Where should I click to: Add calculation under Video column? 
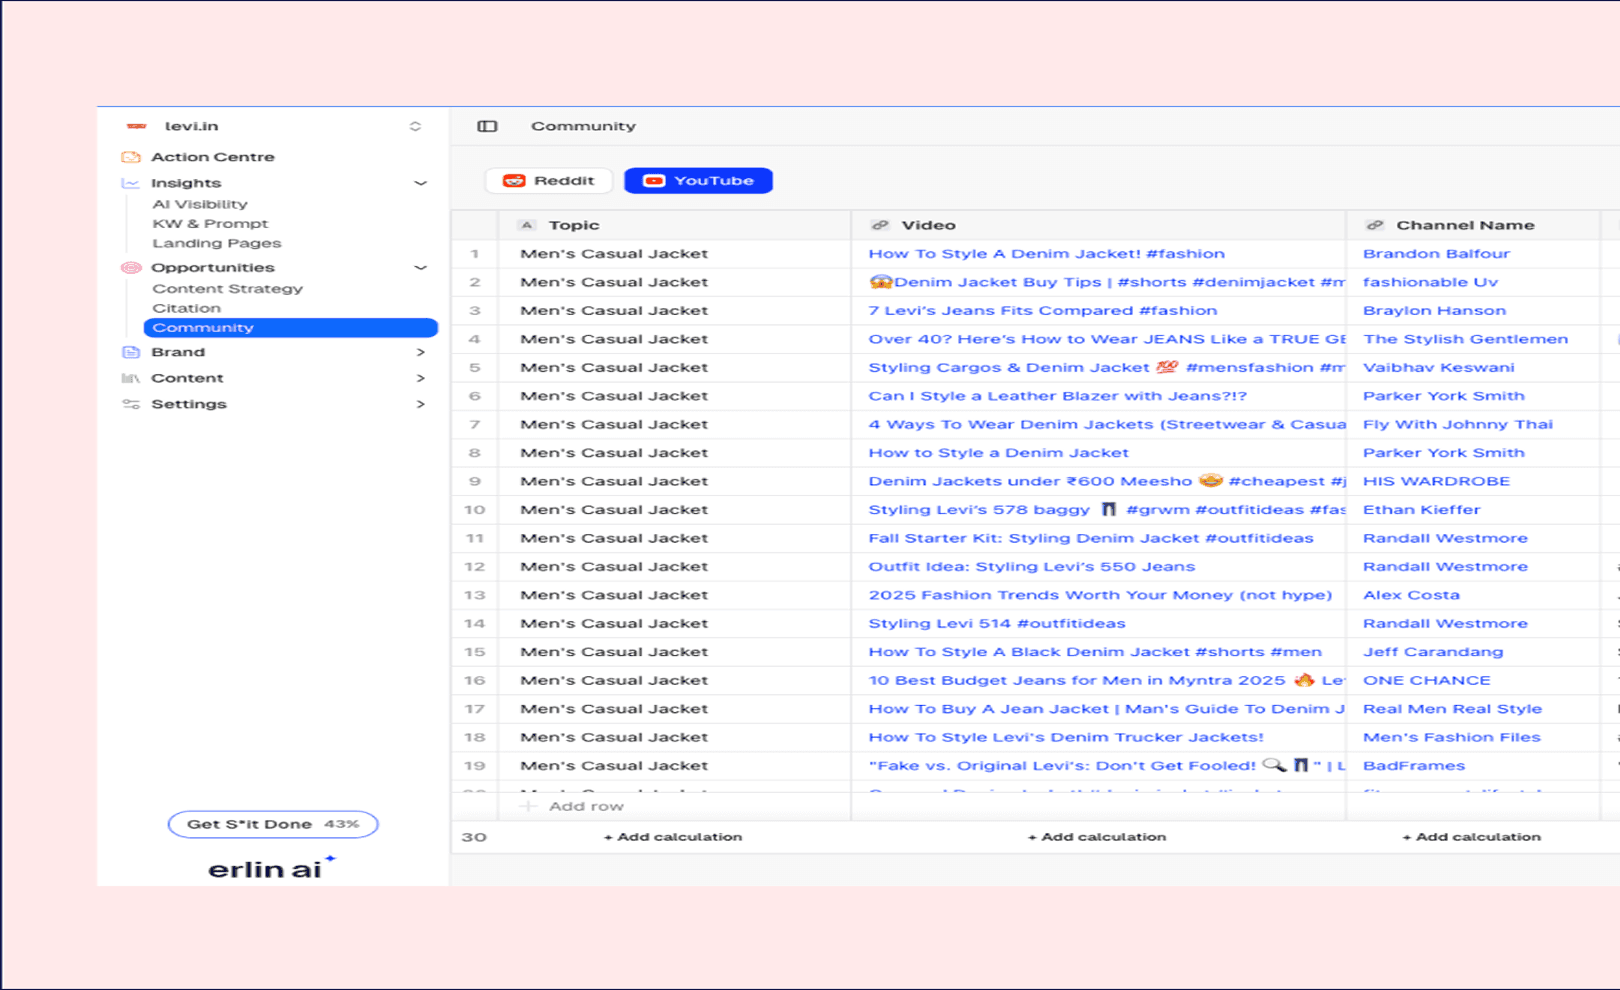[1097, 837]
